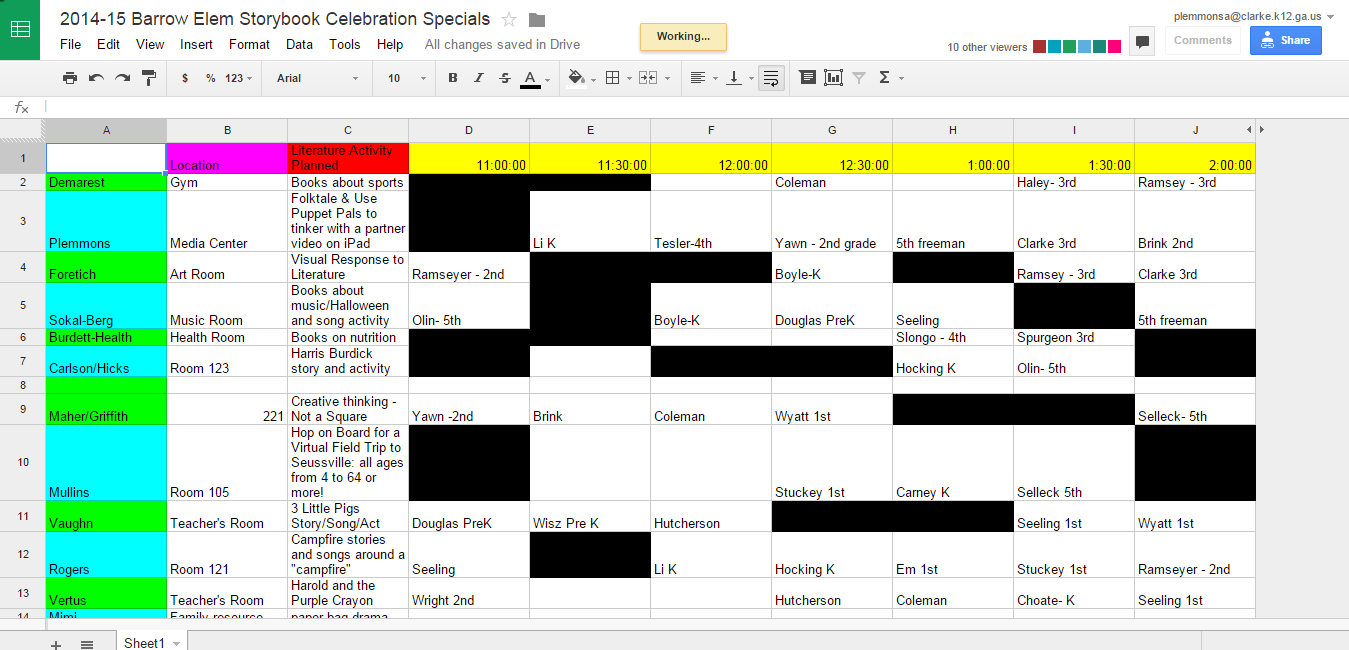This screenshot has width=1349, height=650.
Task: Toggle bold formatting
Action: [x=453, y=78]
